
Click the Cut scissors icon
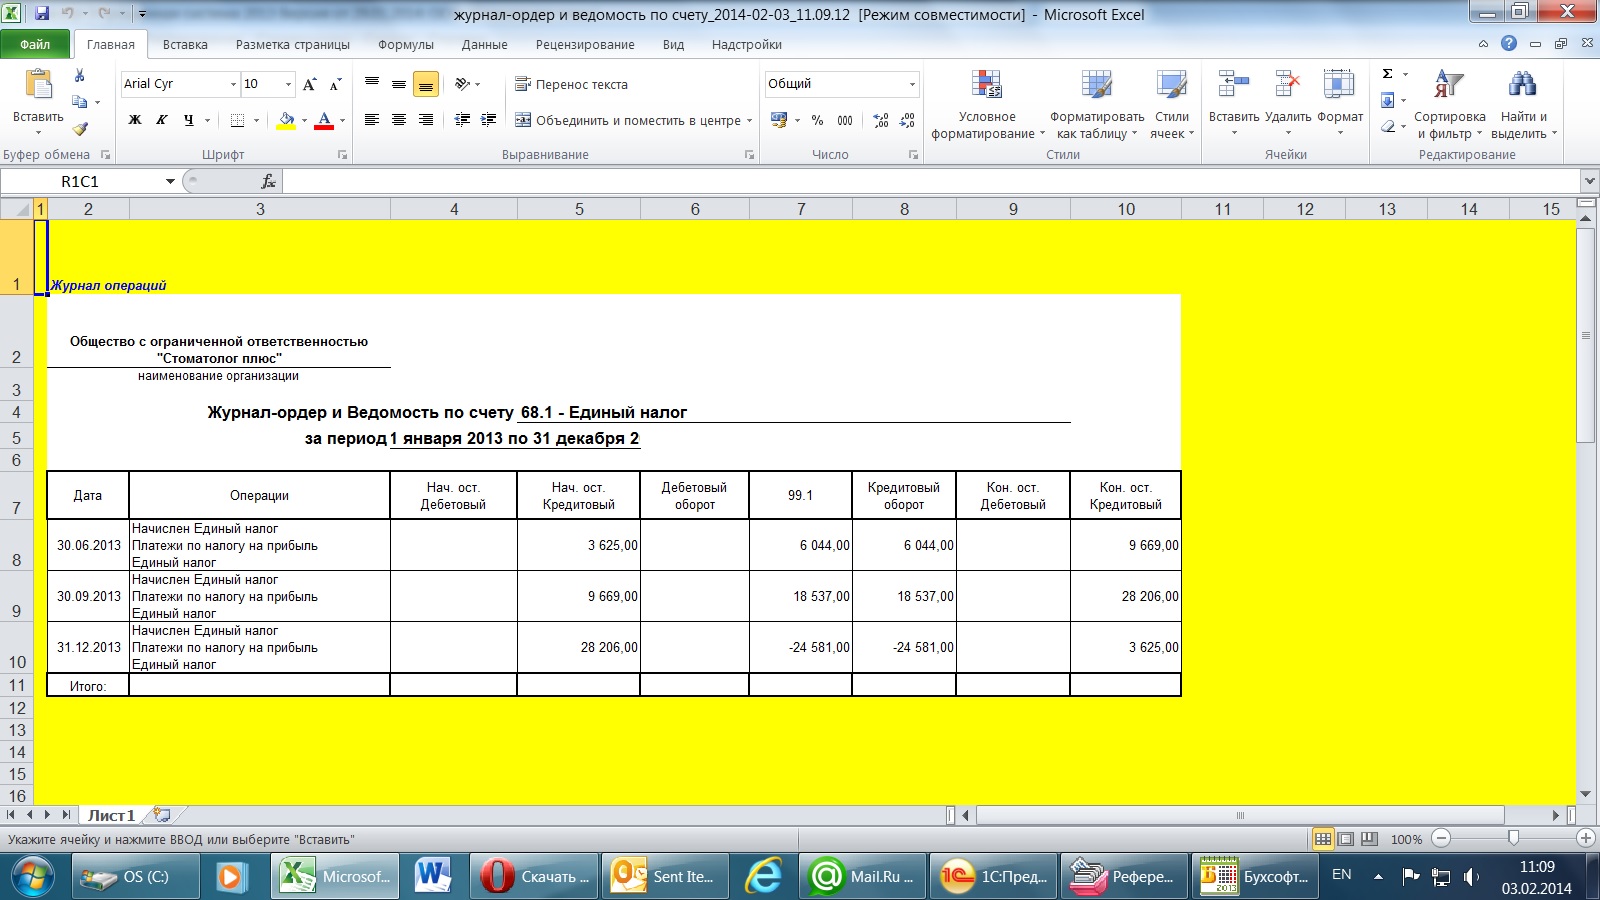(80, 76)
